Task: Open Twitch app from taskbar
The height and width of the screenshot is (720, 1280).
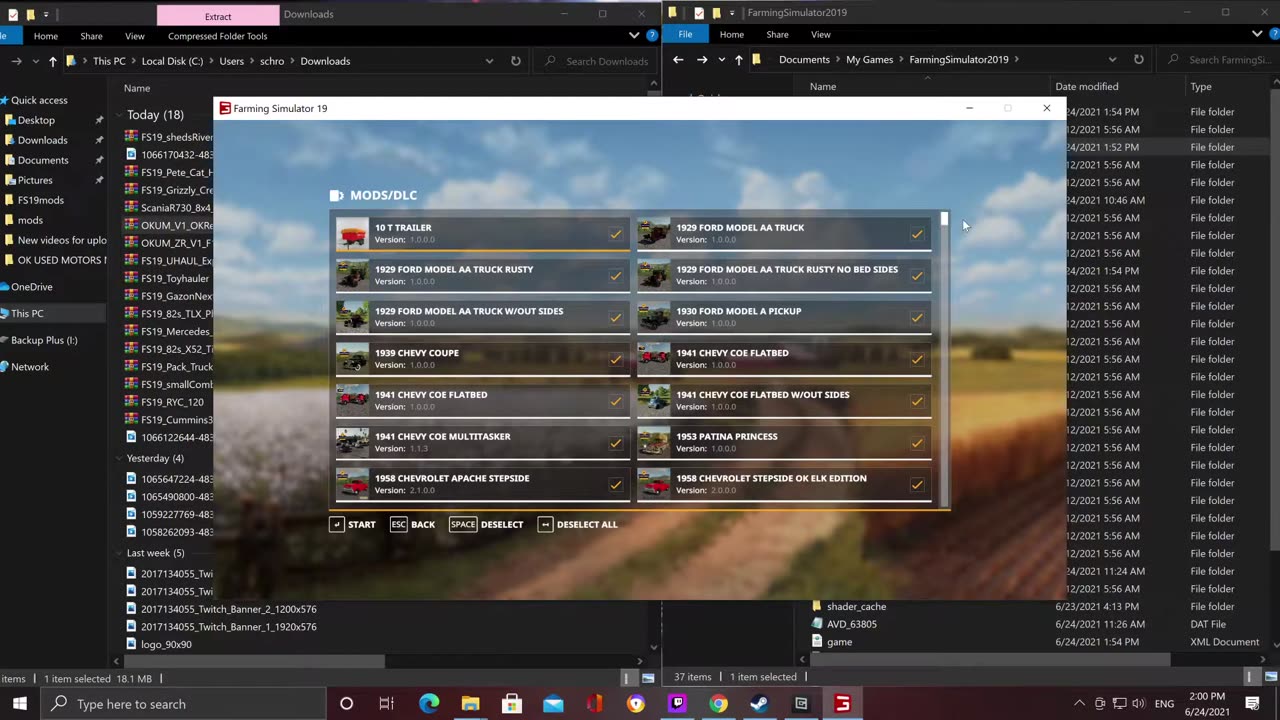Action: pyautogui.click(x=677, y=704)
